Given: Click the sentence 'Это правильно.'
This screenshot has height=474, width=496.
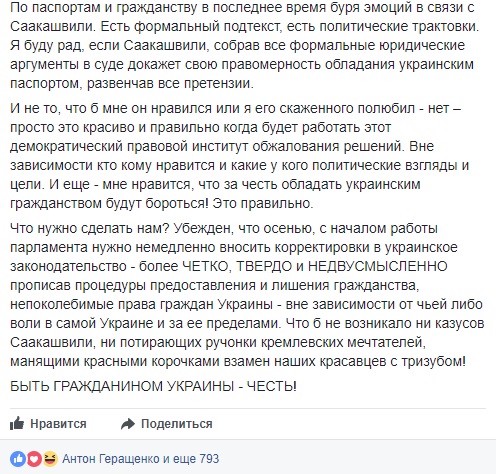Looking at the screenshot, I should [263, 203].
